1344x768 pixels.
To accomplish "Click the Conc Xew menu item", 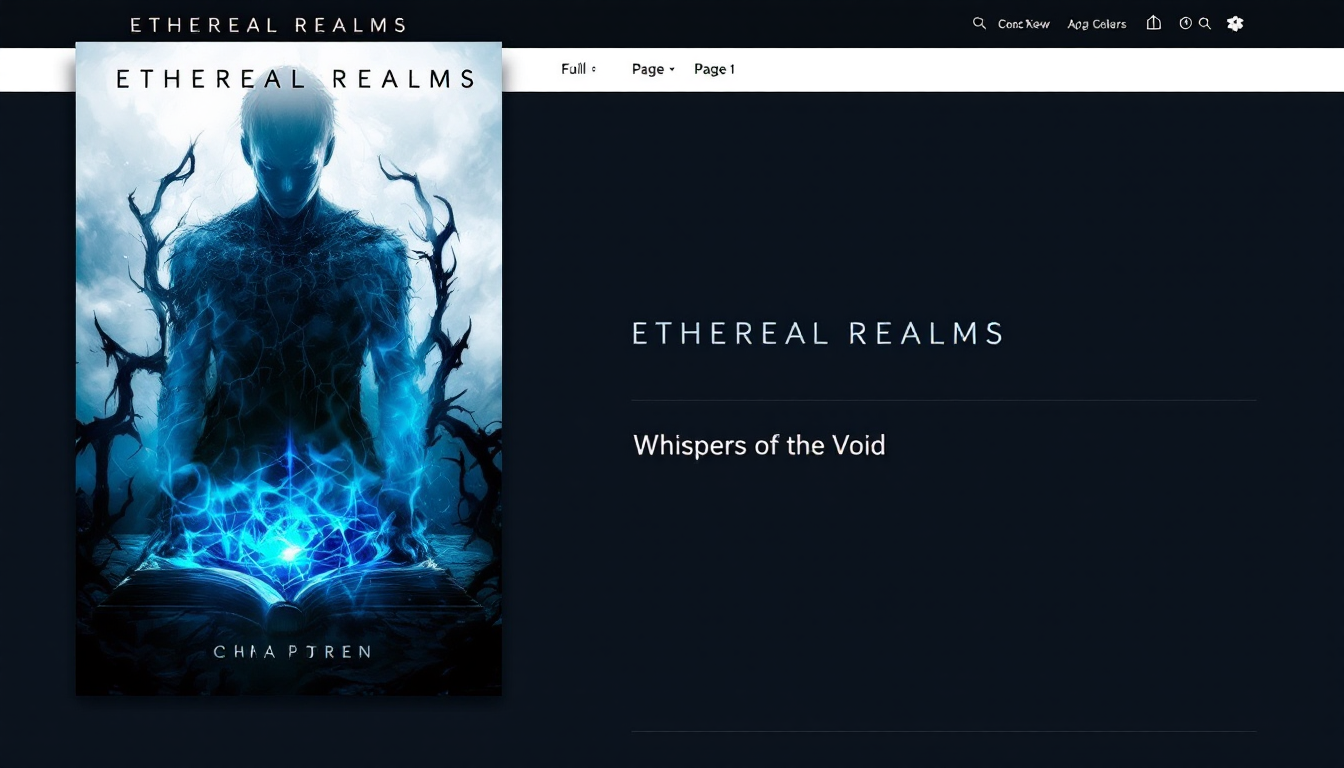I will coord(1024,24).
